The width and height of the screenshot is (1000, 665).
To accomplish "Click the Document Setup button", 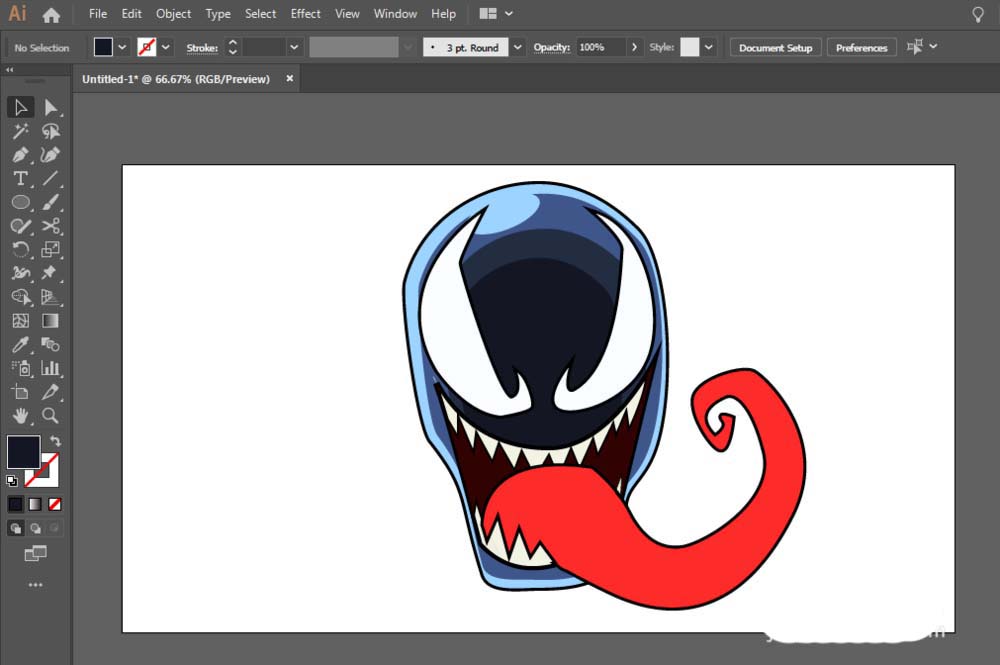I will [775, 48].
